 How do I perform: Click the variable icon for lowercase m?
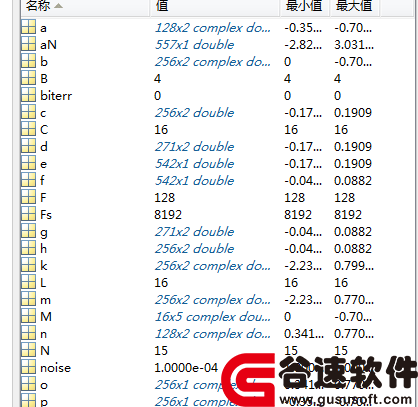[x=28, y=299]
